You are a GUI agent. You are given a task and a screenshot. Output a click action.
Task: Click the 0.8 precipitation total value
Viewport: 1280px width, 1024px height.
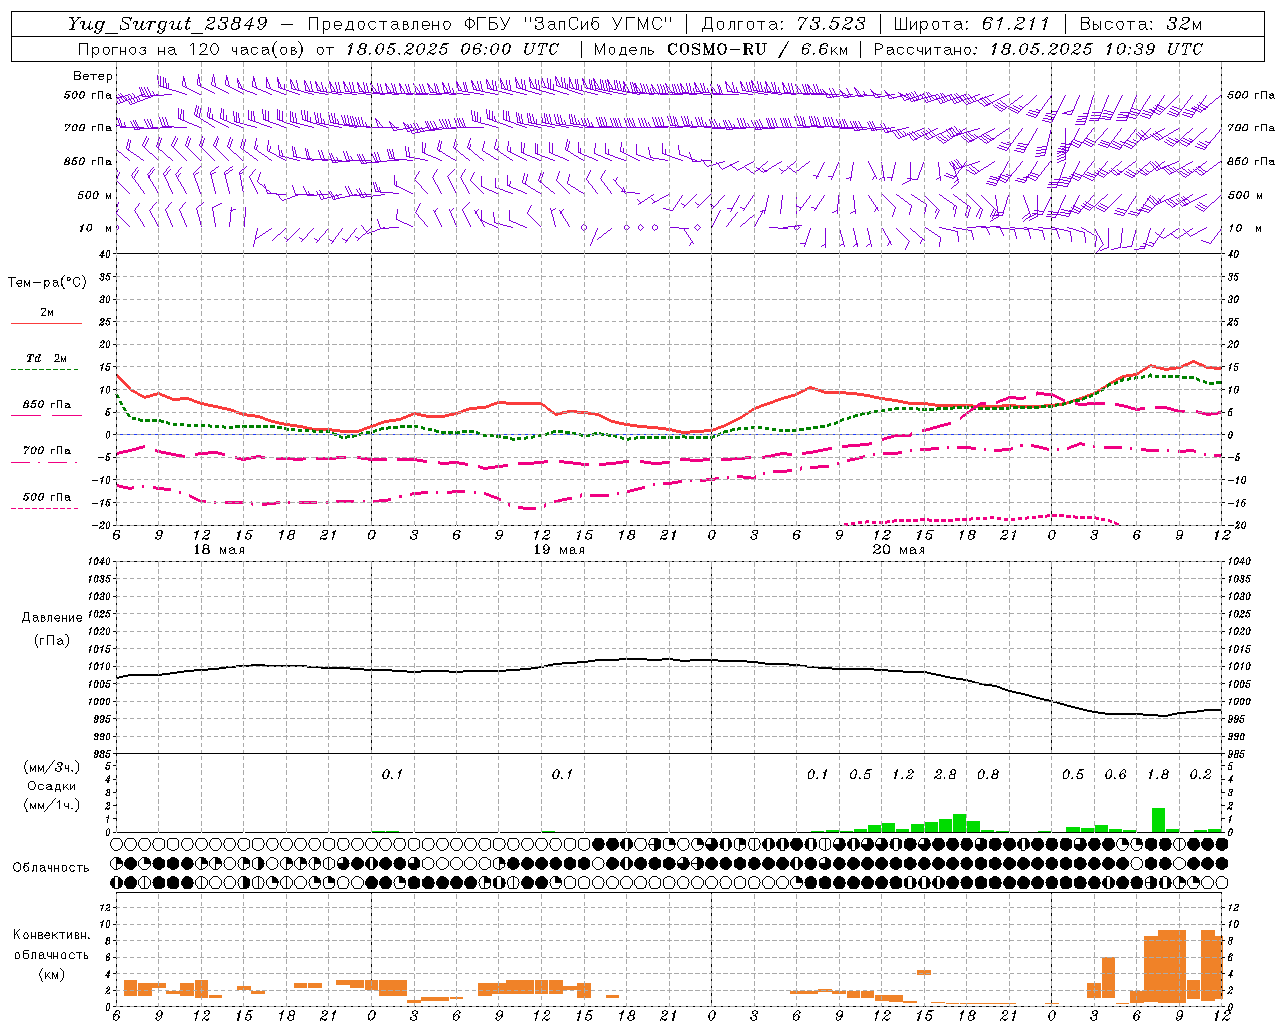pyautogui.click(x=988, y=774)
